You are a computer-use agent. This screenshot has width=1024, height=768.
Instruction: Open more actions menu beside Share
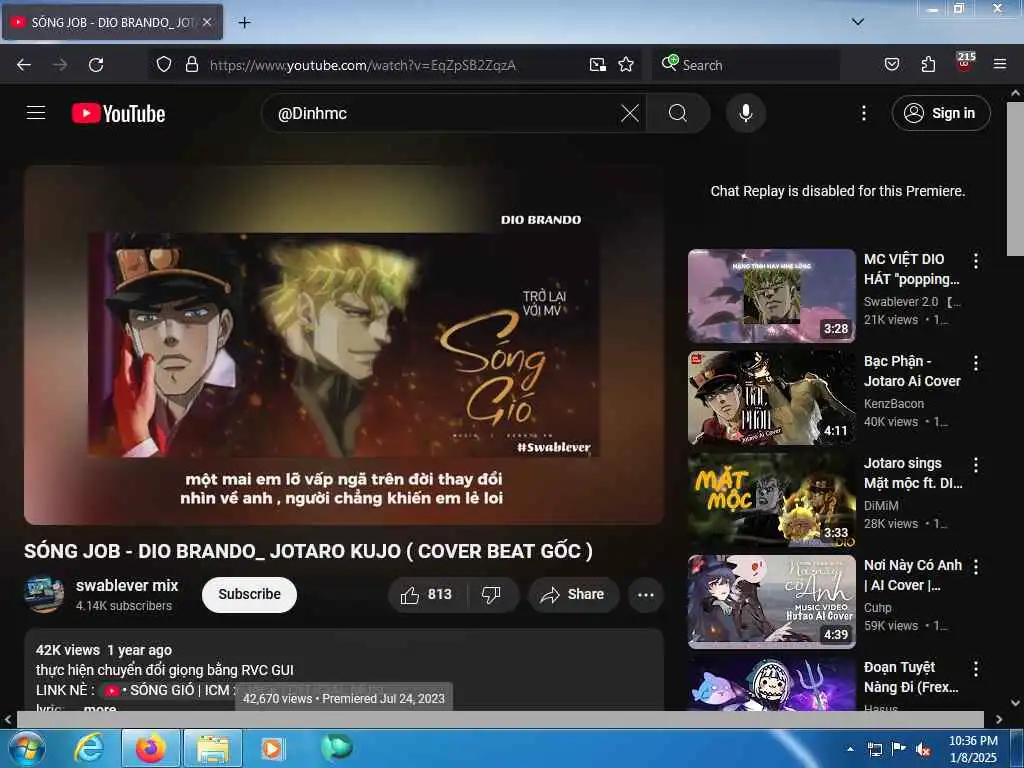click(x=646, y=594)
